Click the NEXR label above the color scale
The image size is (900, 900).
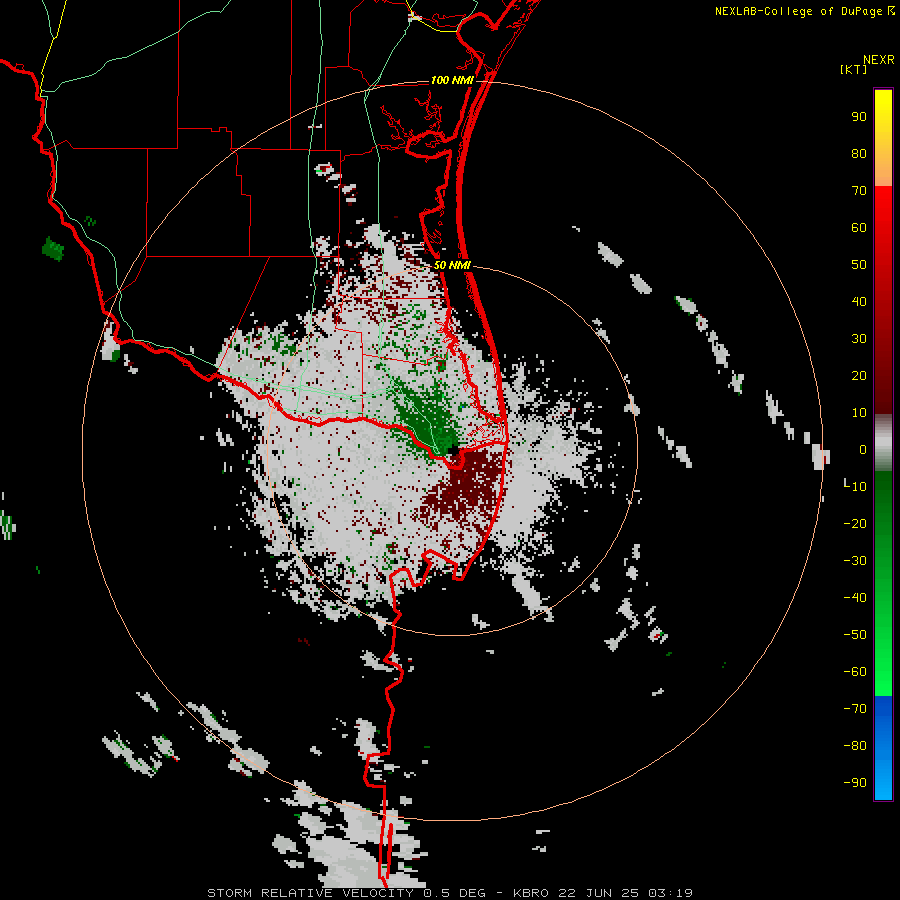point(878,60)
